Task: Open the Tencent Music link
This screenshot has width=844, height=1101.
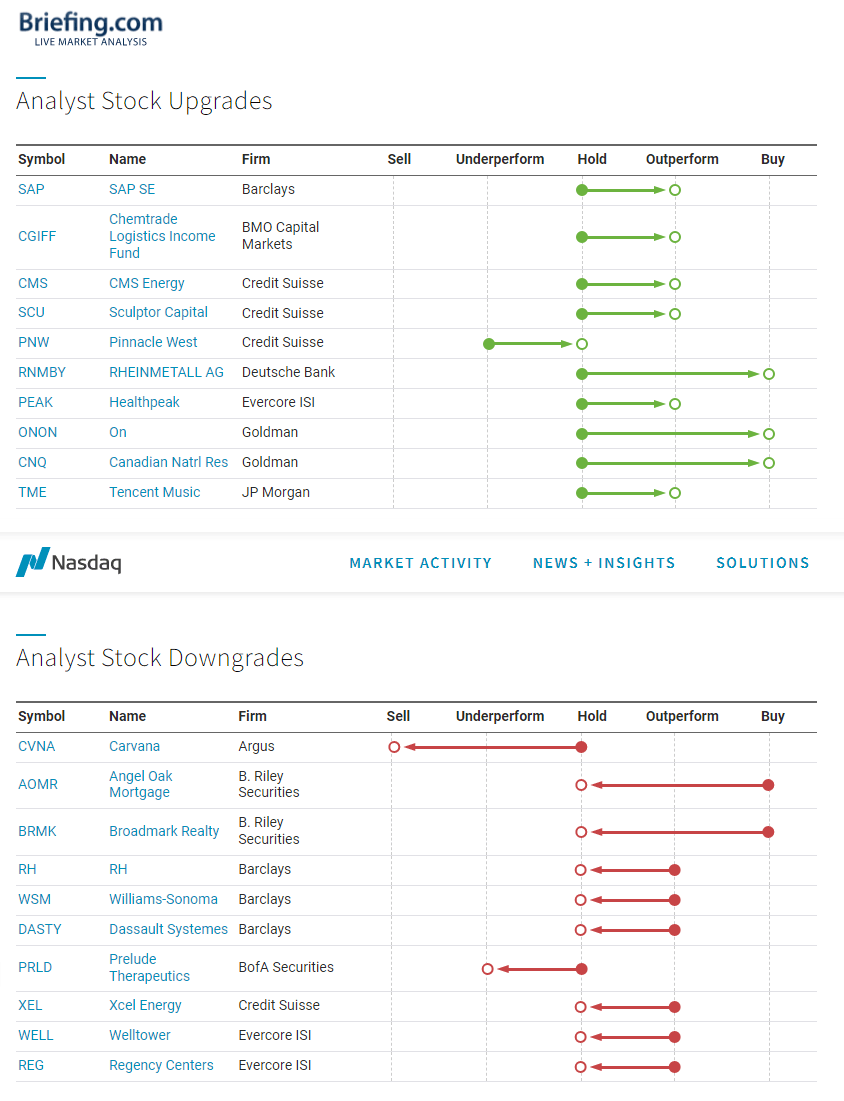Action: [x=154, y=493]
